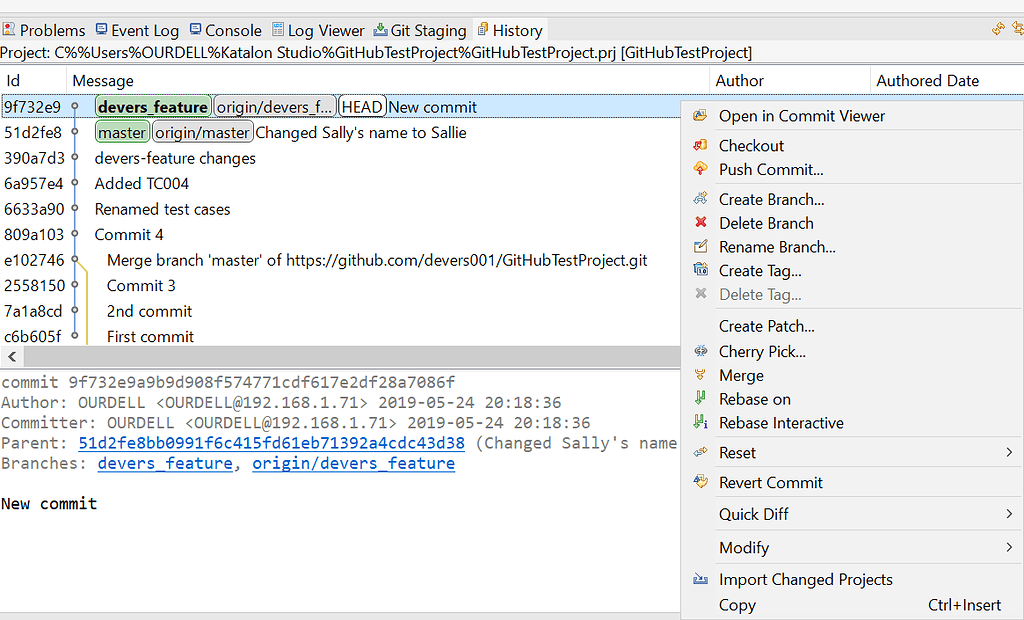The height and width of the screenshot is (620, 1024).
Task: Select the 'Added TC004' commit row
Action: click(141, 184)
